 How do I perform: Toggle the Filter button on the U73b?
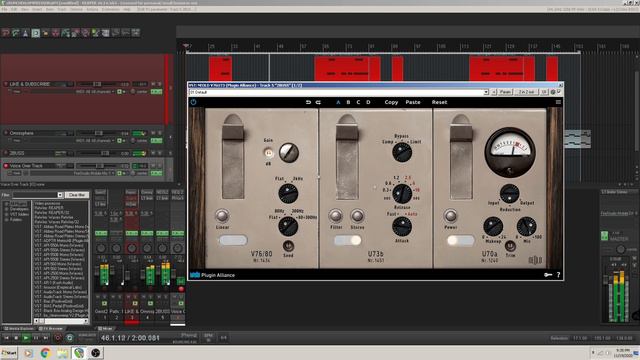(x=336, y=216)
